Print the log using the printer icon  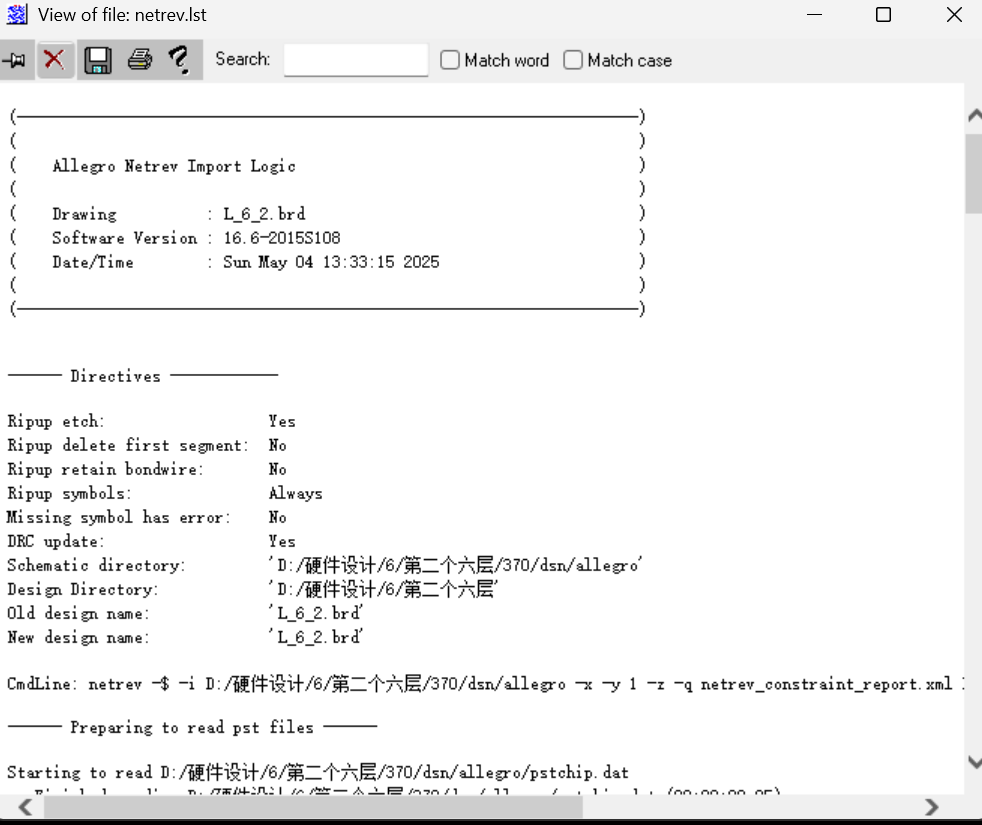click(x=140, y=60)
